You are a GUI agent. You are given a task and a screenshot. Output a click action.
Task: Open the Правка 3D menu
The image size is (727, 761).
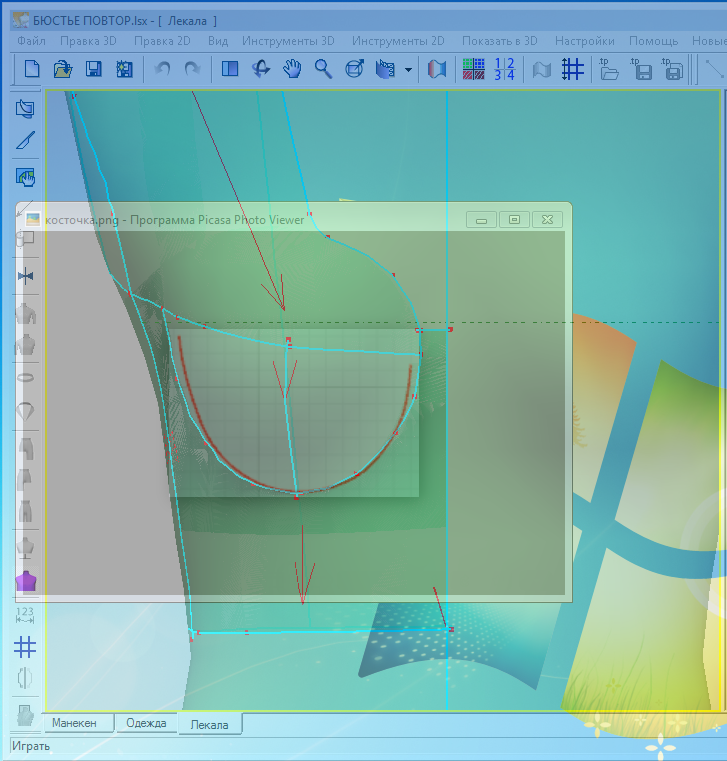[88, 41]
